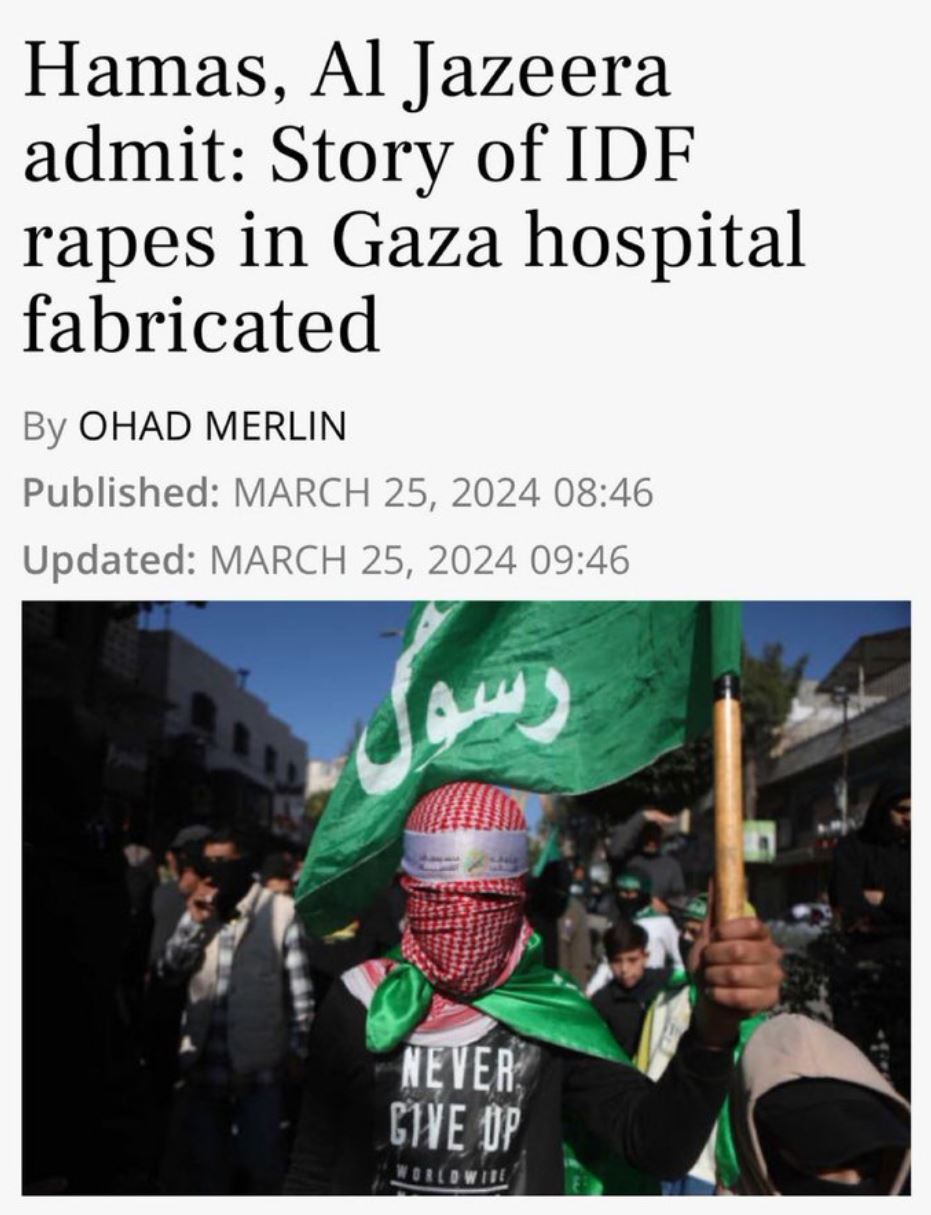Open the author link OHAD MERLIN
The height and width of the screenshot is (1215, 931).
(212, 427)
